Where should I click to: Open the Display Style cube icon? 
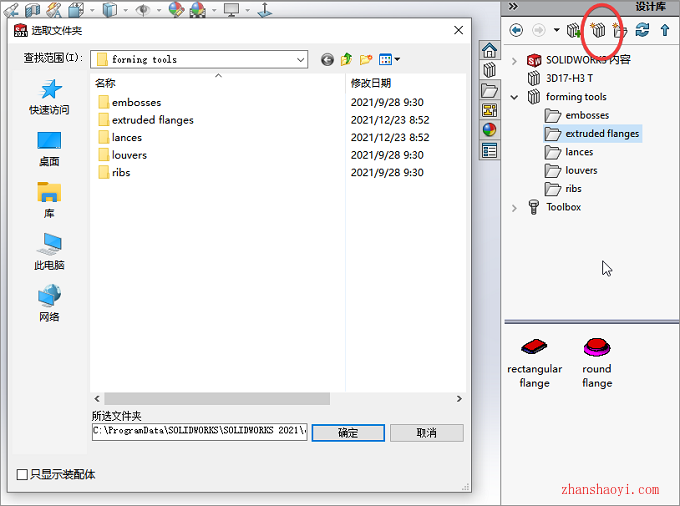click(110, 10)
